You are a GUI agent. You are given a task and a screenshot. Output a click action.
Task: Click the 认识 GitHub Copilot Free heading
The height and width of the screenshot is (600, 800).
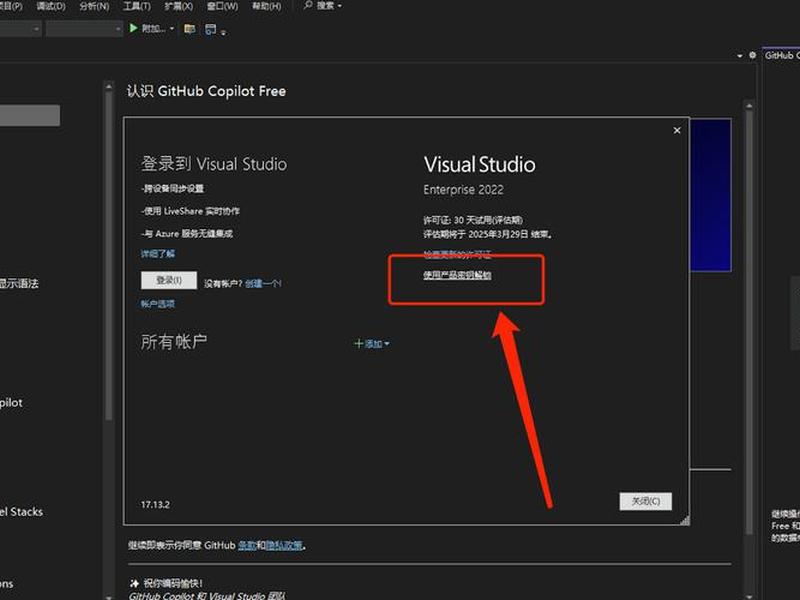[206, 91]
